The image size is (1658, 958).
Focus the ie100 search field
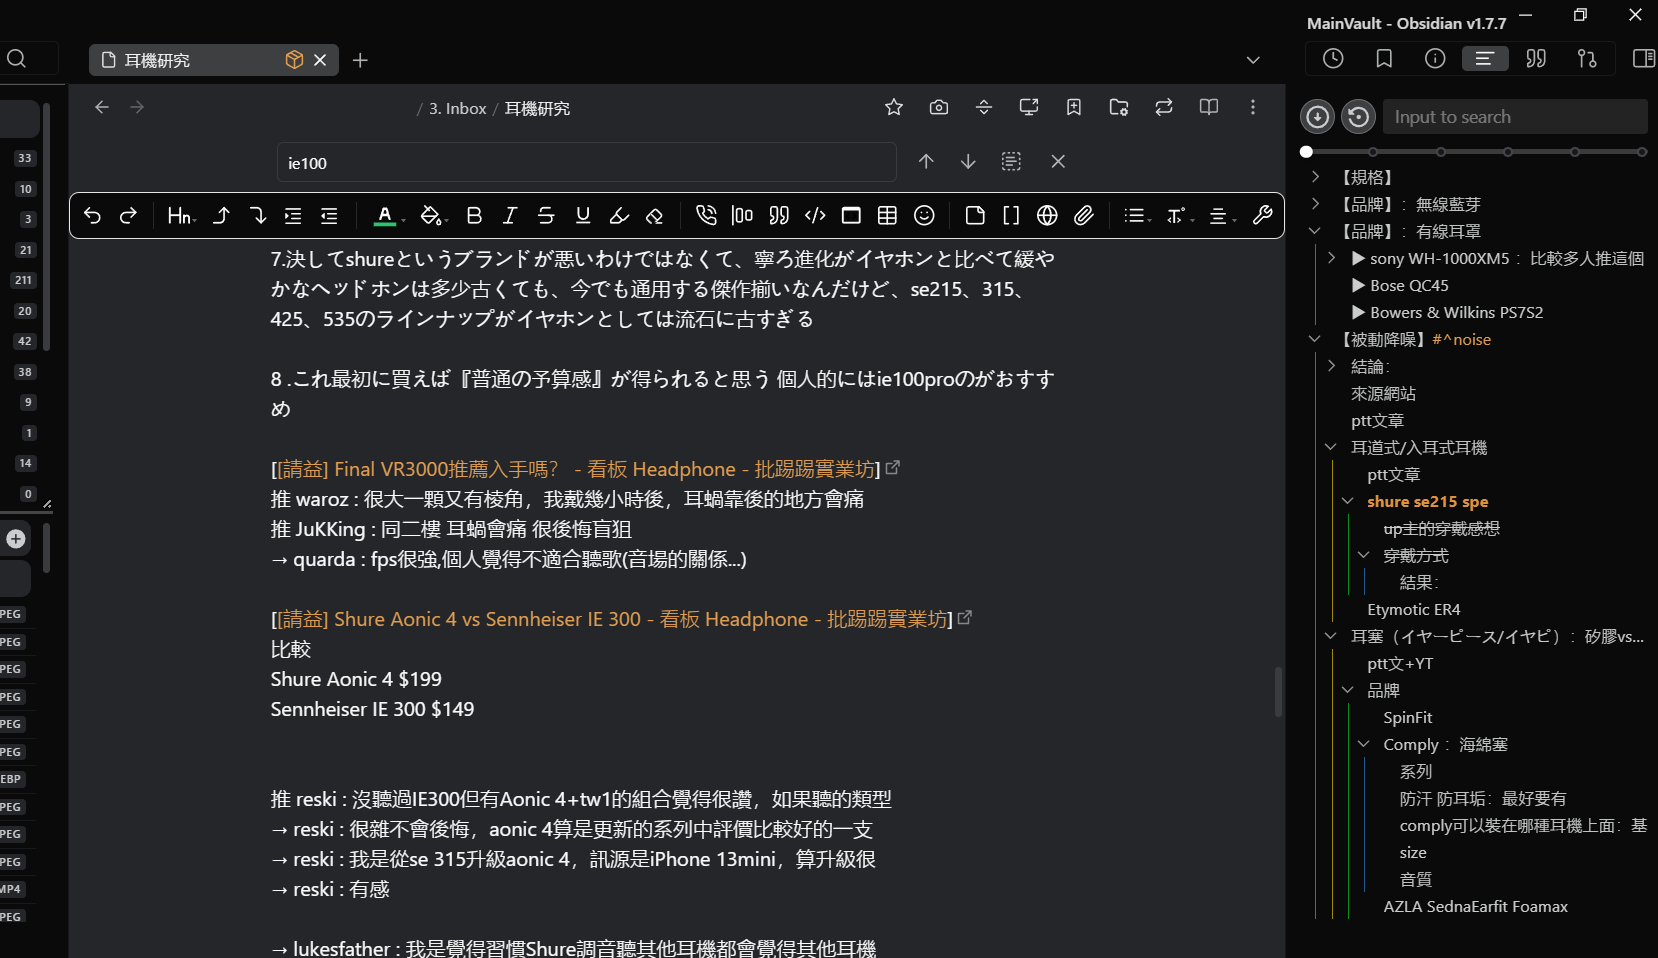[x=586, y=162]
